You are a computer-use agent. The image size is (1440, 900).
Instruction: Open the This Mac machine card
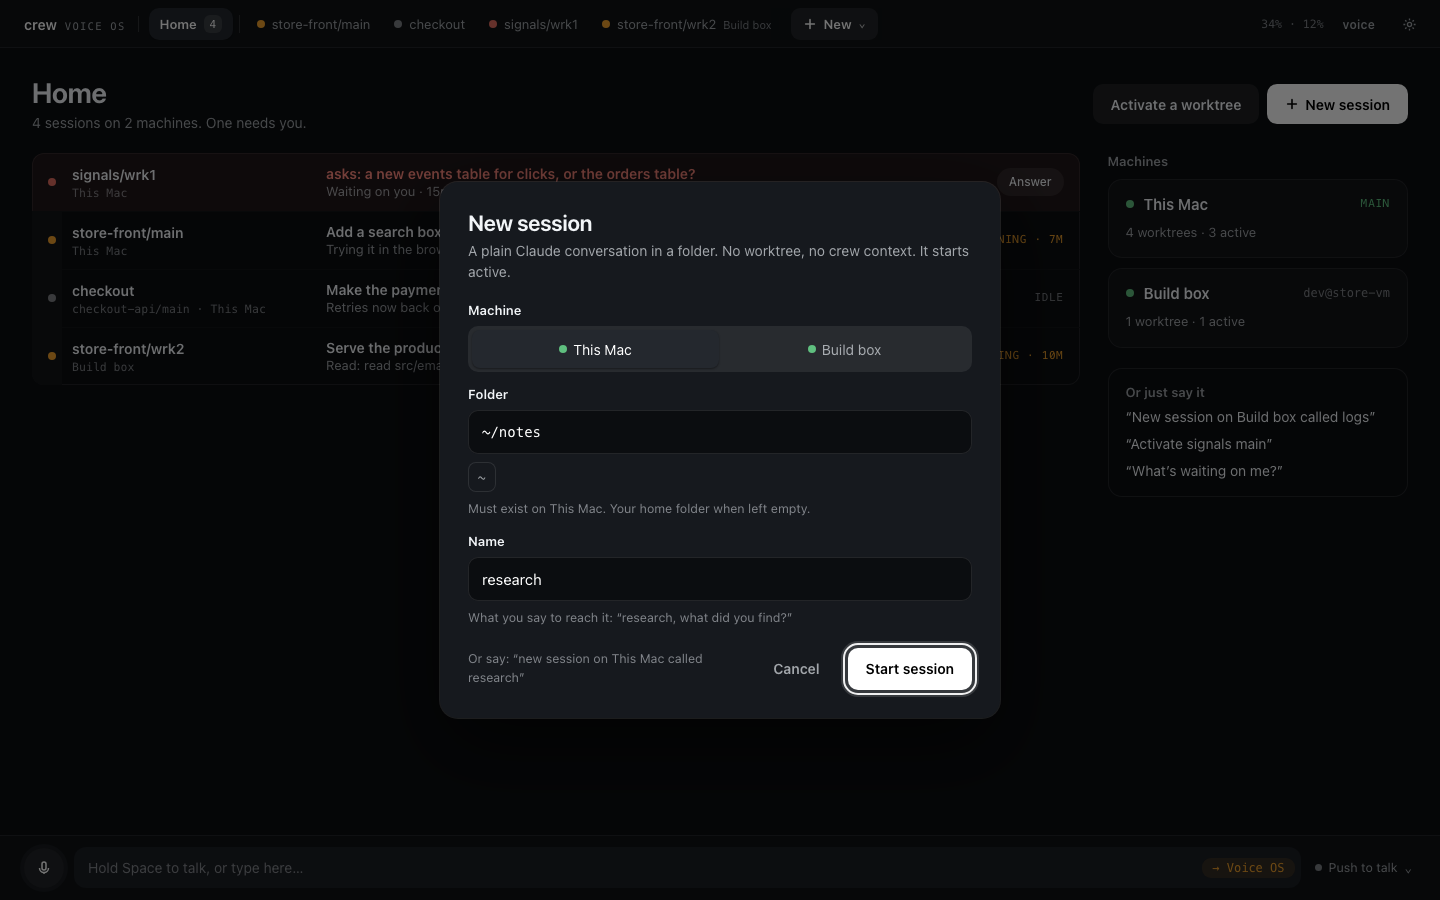1258,218
